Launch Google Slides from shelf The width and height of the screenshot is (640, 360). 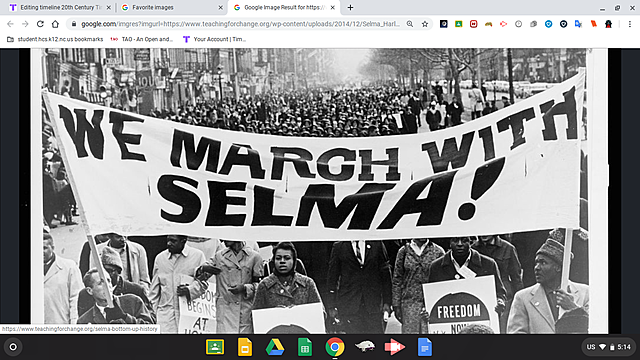(245, 347)
